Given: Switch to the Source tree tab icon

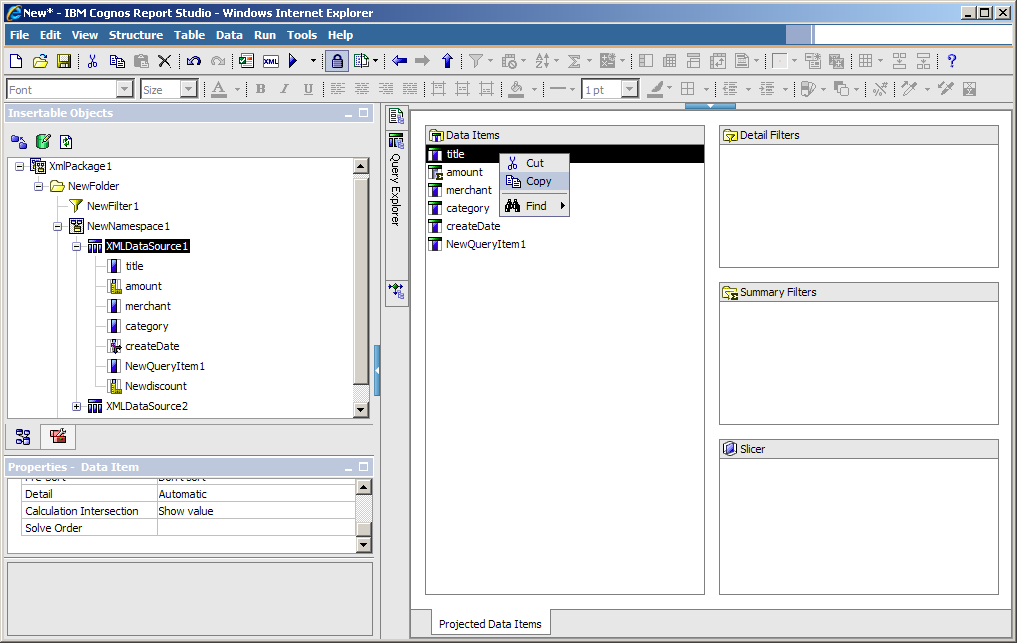Looking at the screenshot, I should [x=23, y=437].
